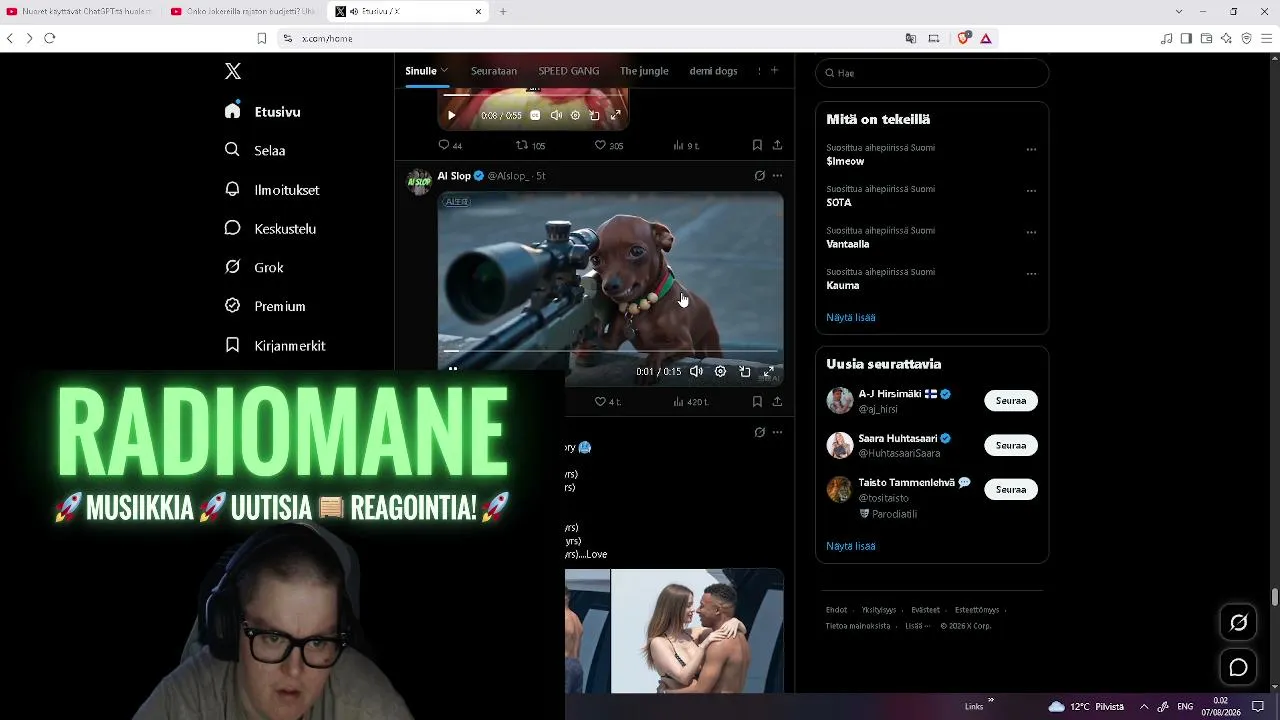Open Brave Shields in the address bar
1280x720 pixels.
[963, 38]
